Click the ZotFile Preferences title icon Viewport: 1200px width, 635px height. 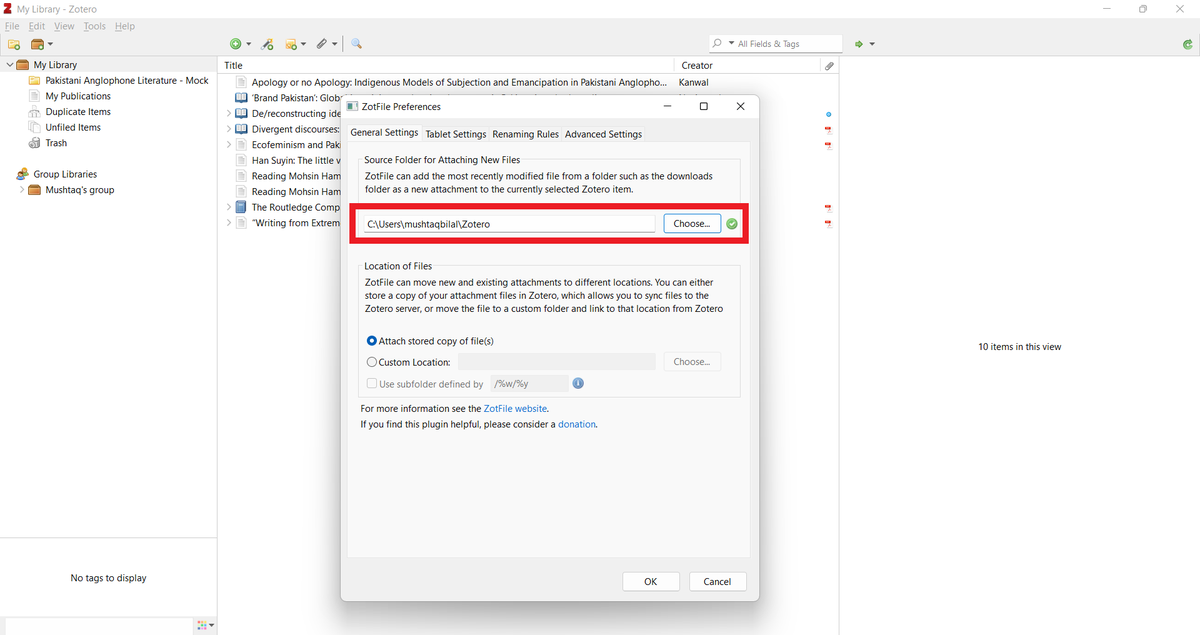353,106
